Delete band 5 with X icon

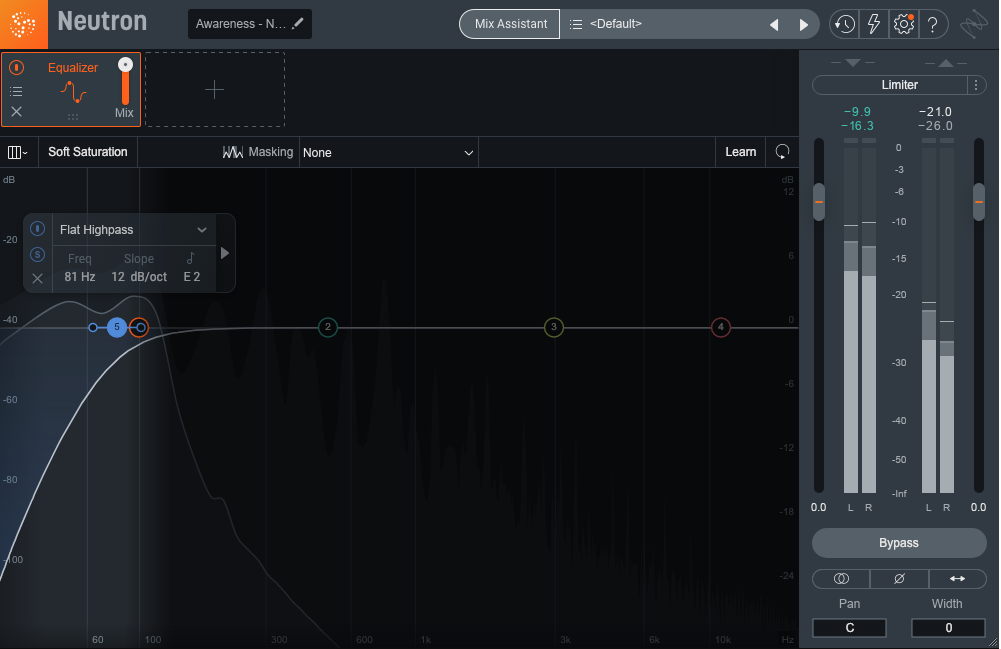click(38, 278)
